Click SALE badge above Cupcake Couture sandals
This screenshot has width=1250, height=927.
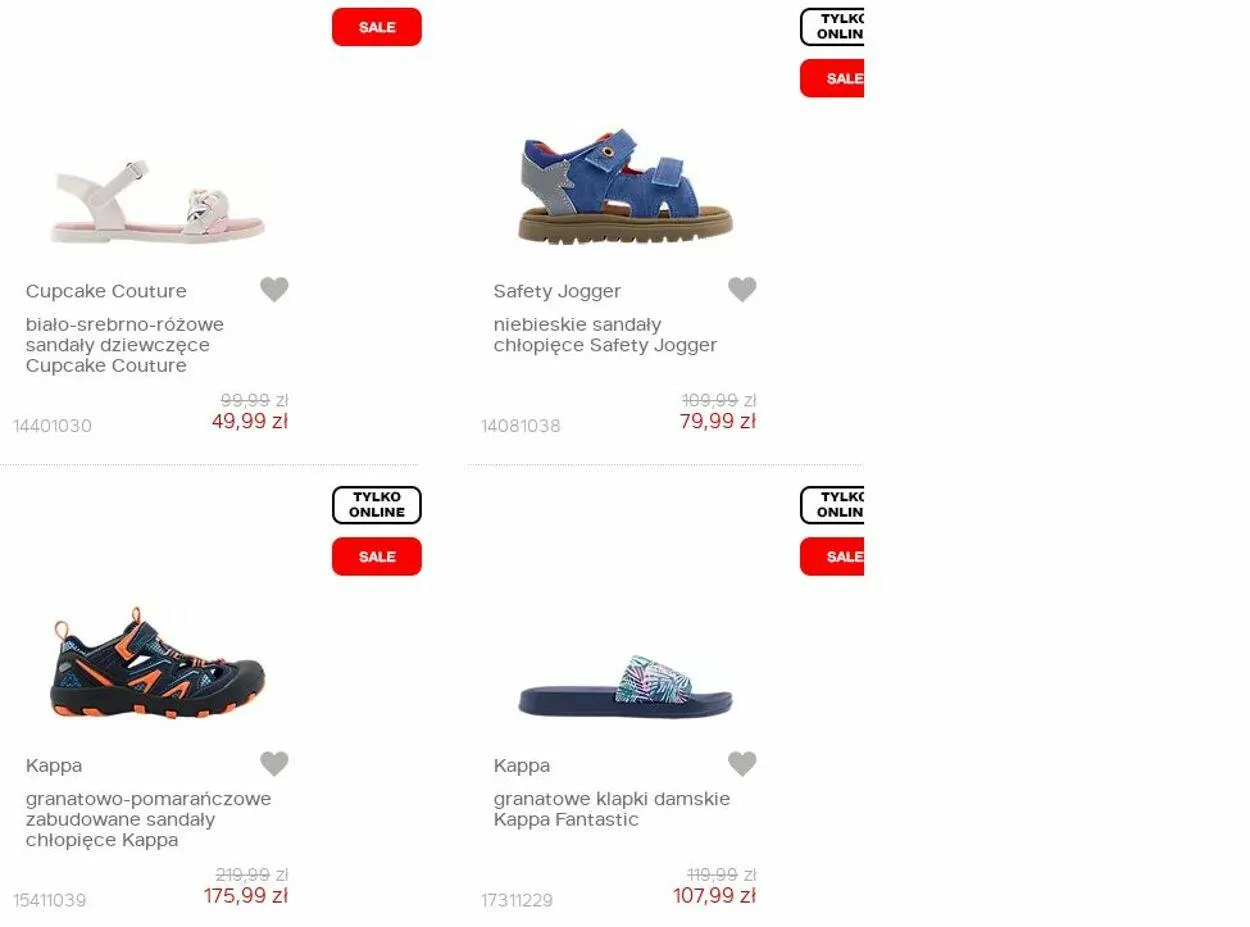[x=377, y=27]
